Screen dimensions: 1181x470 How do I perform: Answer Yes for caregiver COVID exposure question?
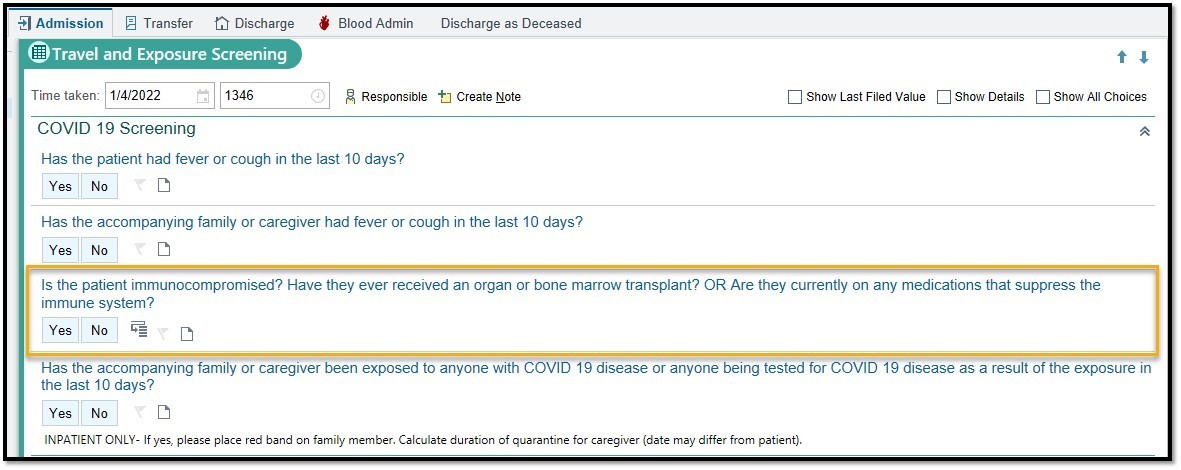tap(60, 413)
